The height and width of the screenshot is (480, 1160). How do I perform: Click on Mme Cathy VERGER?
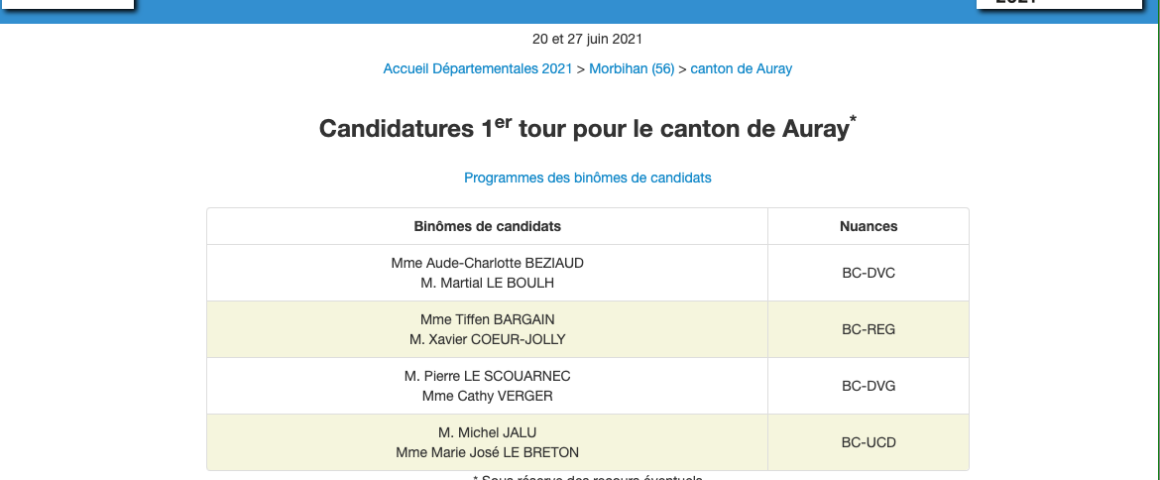coord(487,395)
